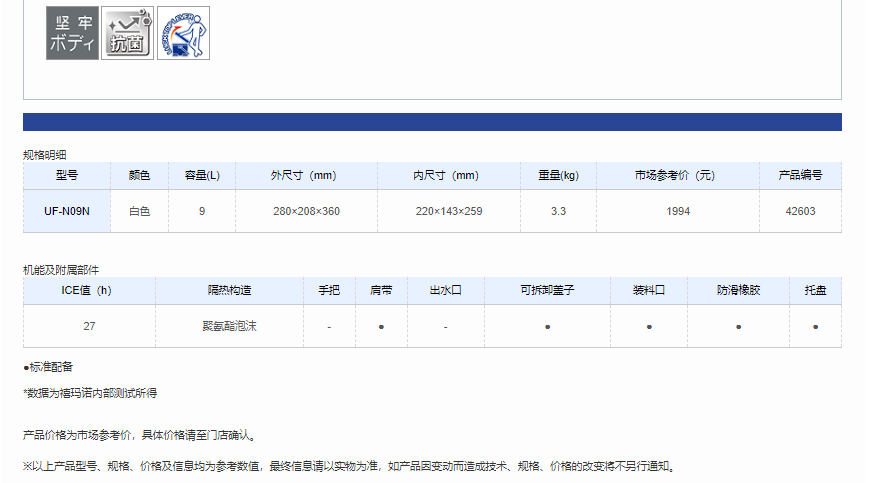Click the 数据为禧玛诺内部测试所得 footnote
This screenshot has width=878, height=483.
tap(90, 393)
